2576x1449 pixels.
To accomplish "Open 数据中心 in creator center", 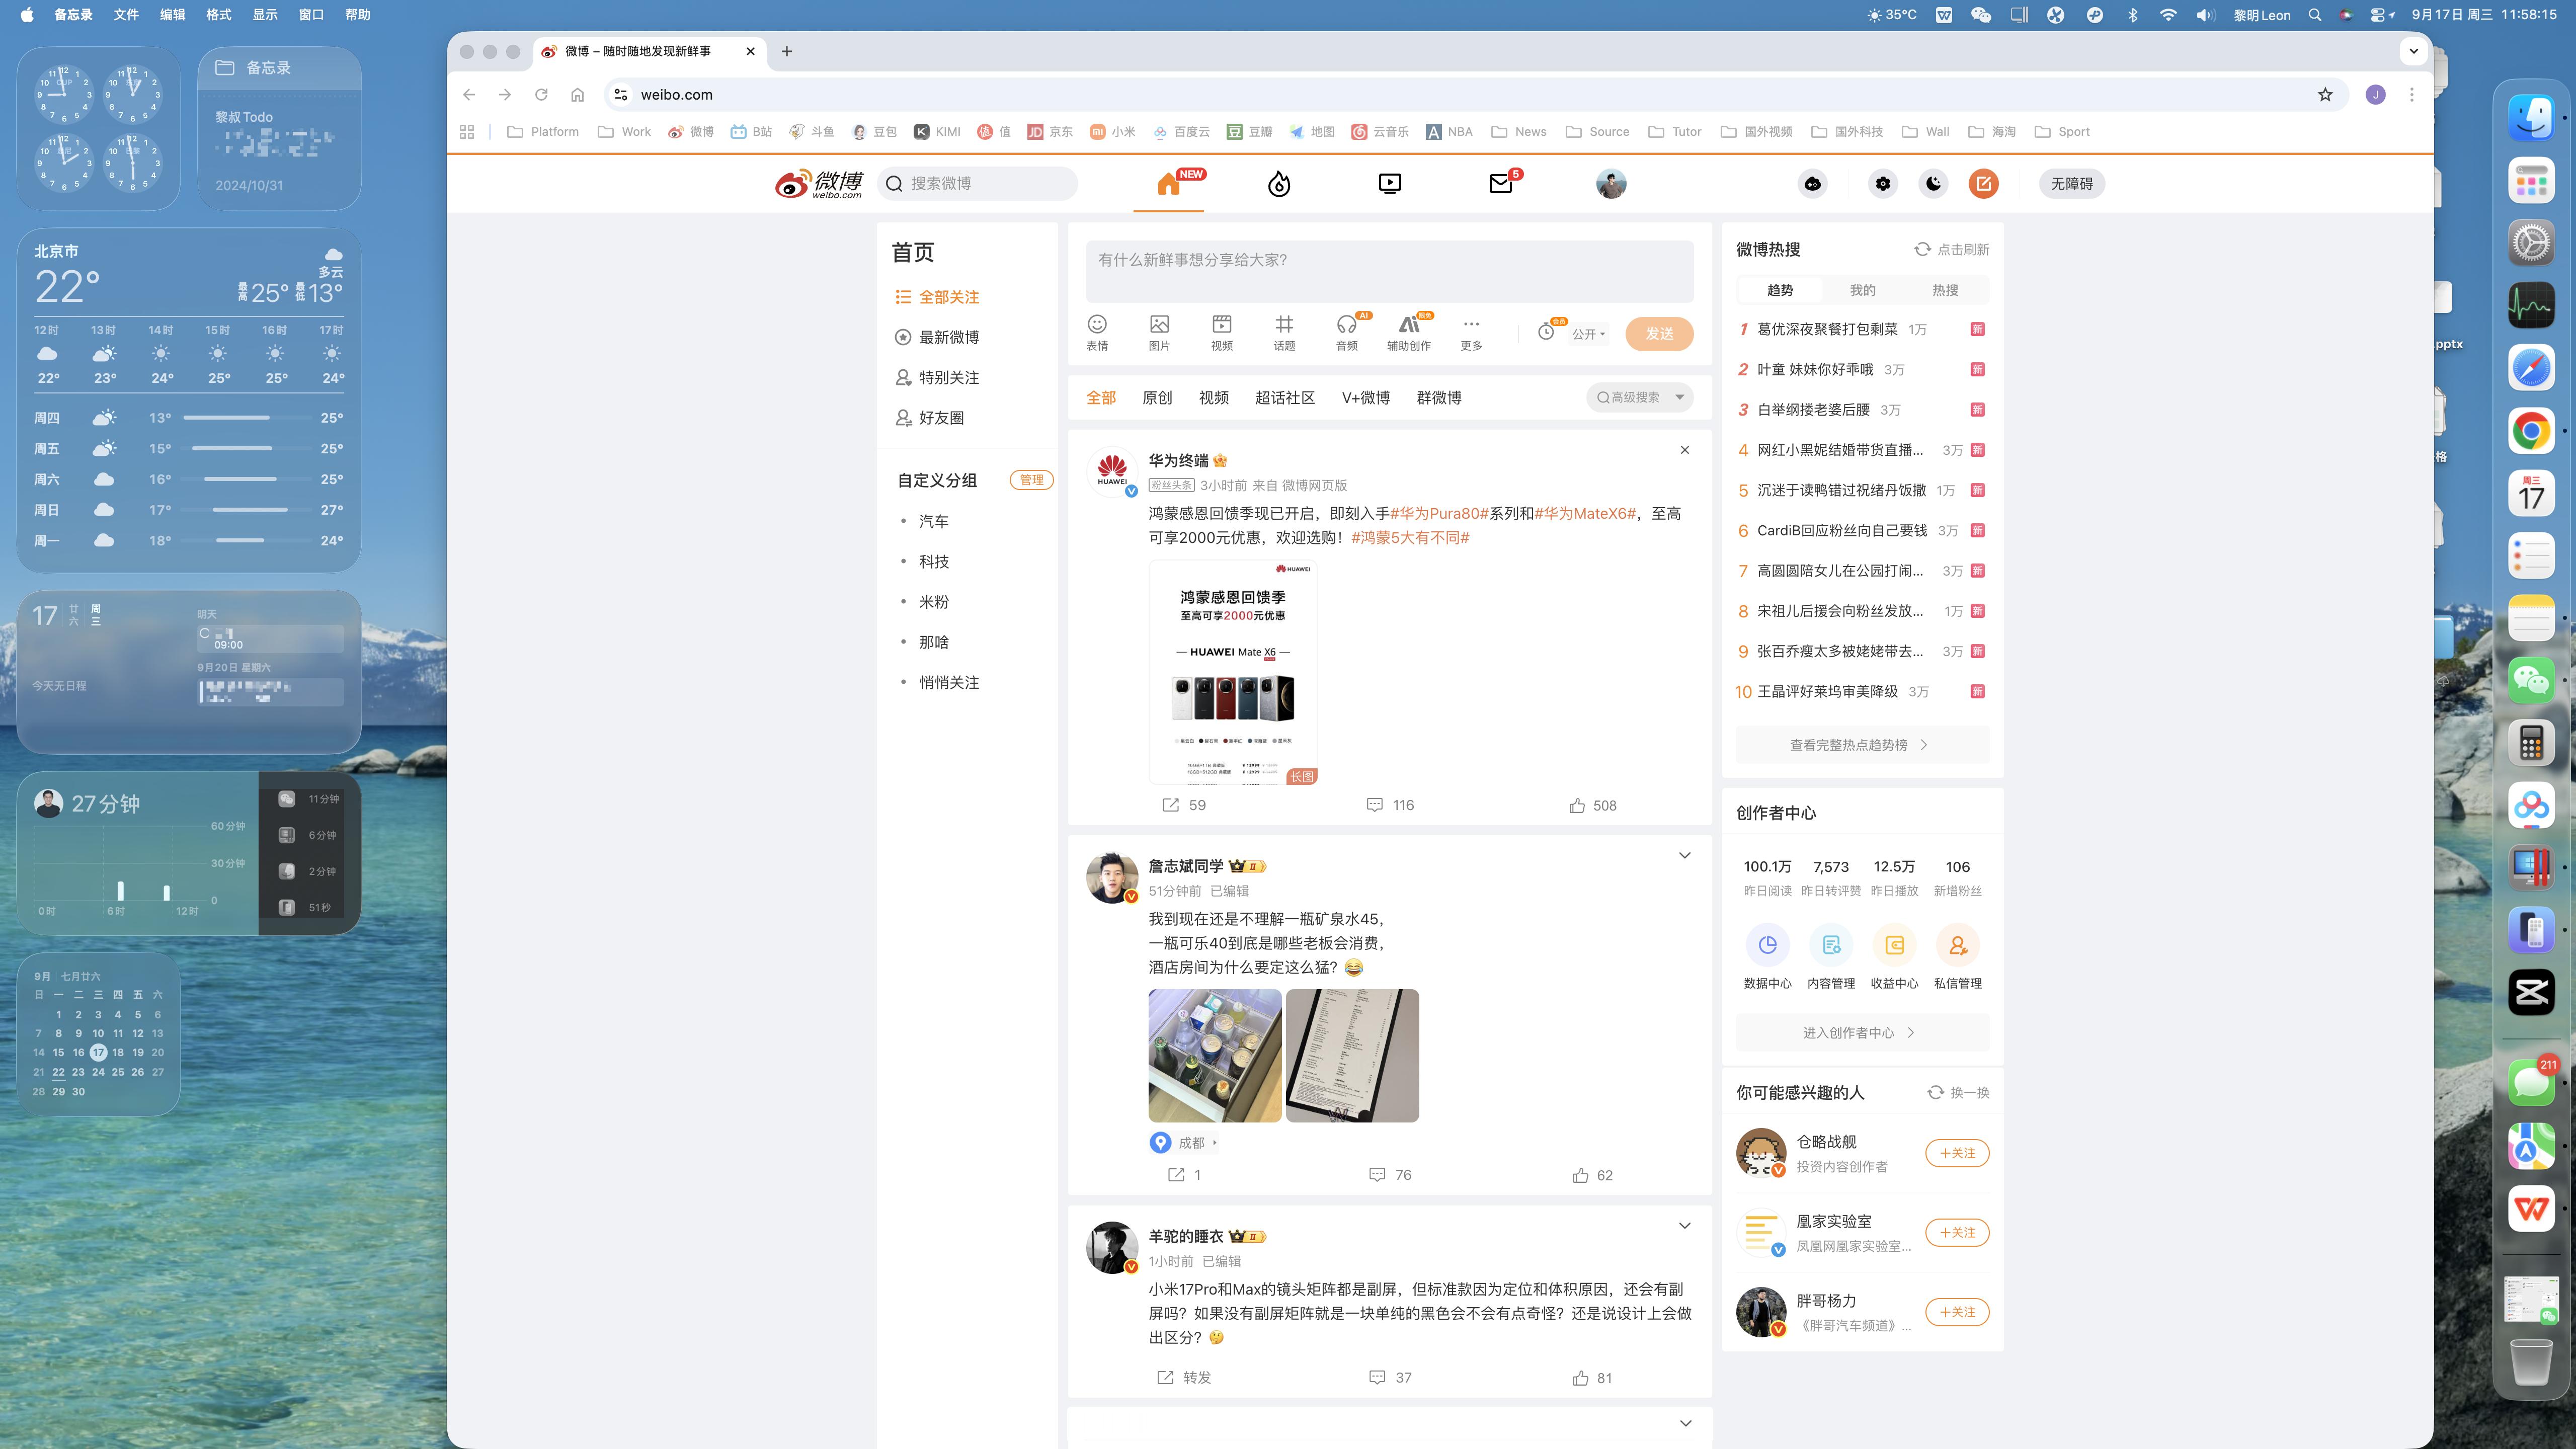I will coord(1767,957).
